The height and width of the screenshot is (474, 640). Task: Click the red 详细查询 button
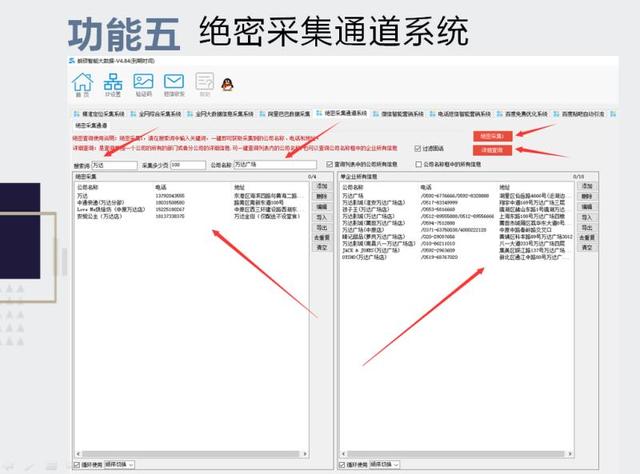pyautogui.click(x=493, y=150)
